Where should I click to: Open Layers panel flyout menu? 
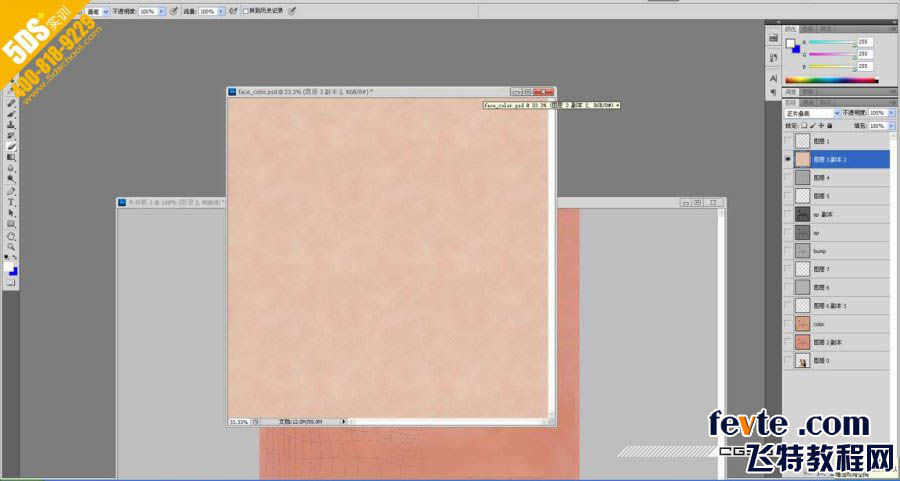coord(894,102)
